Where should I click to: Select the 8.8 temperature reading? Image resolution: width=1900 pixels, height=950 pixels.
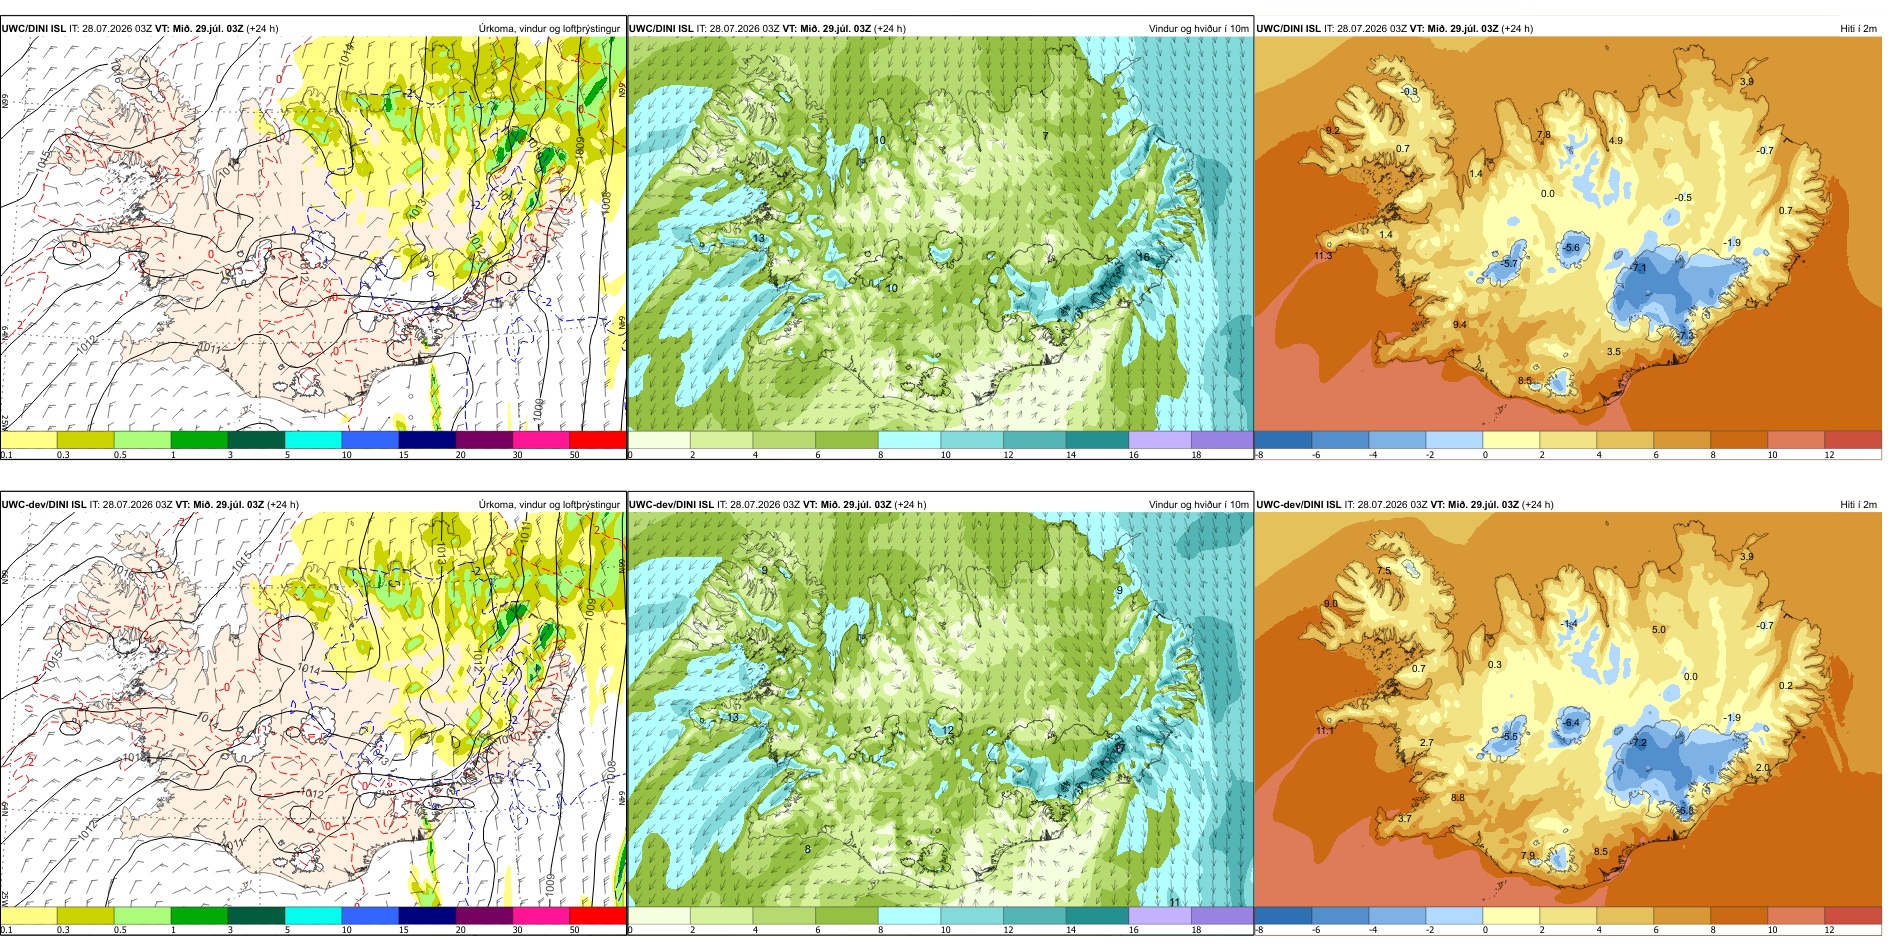click(x=1458, y=798)
